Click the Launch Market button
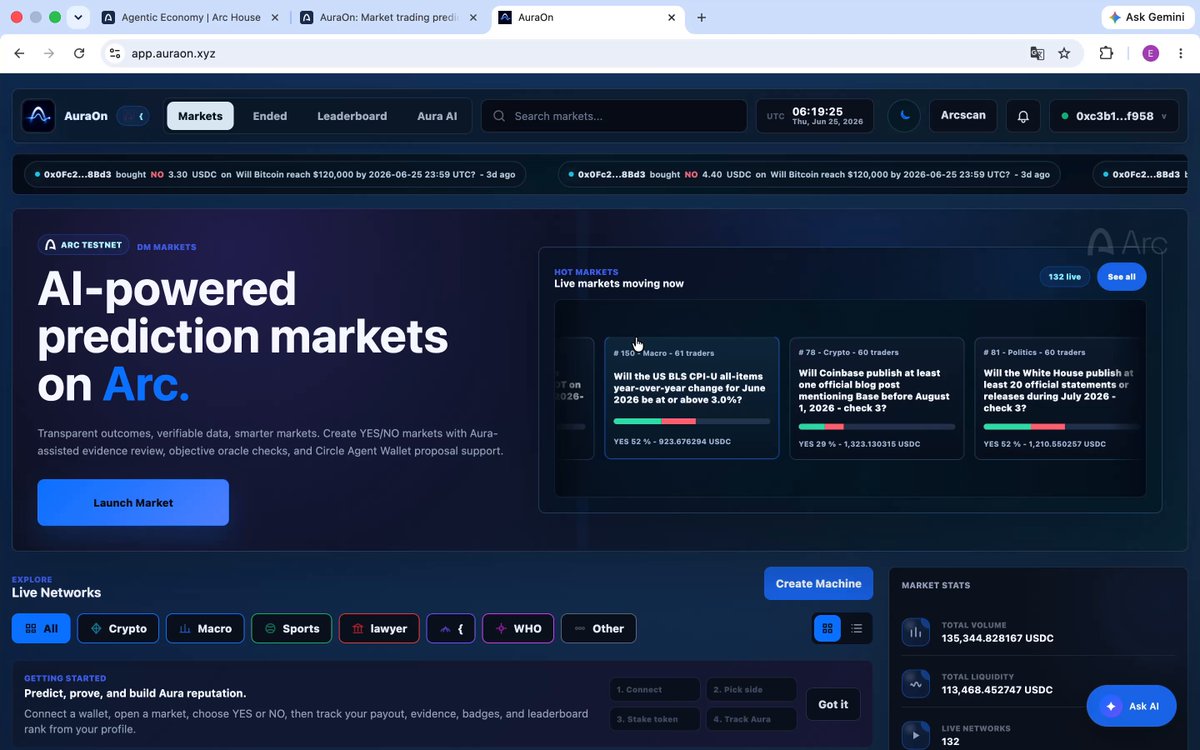 click(133, 503)
